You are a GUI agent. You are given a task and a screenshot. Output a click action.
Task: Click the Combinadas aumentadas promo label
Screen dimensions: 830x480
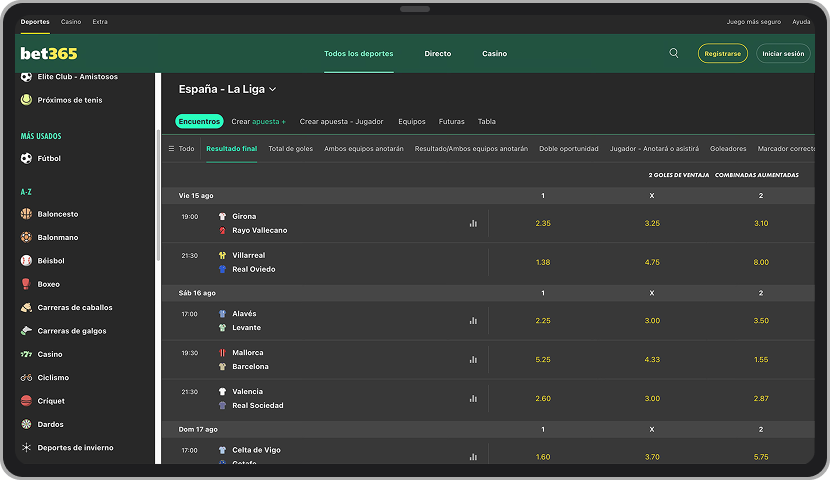click(x=756, y=175)
